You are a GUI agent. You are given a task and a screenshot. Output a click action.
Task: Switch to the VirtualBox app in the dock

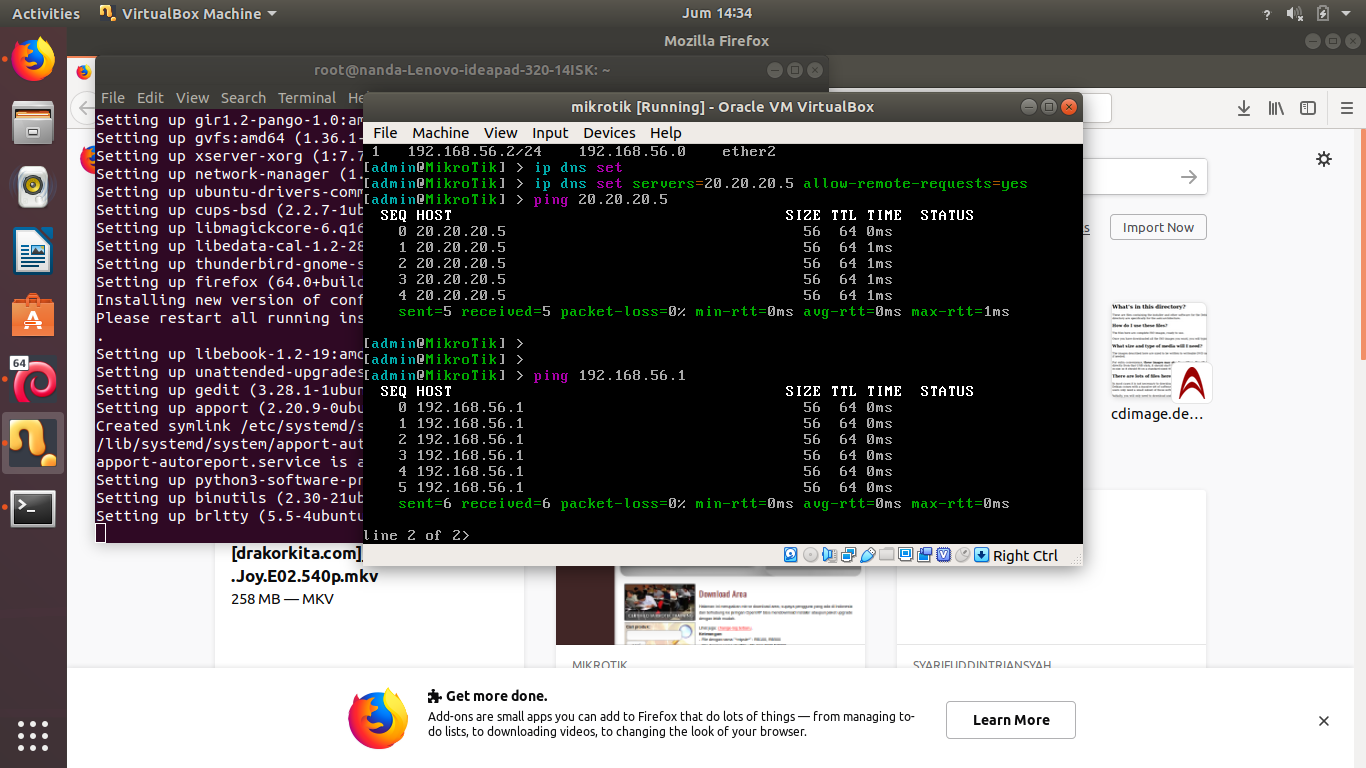point(33,443)
